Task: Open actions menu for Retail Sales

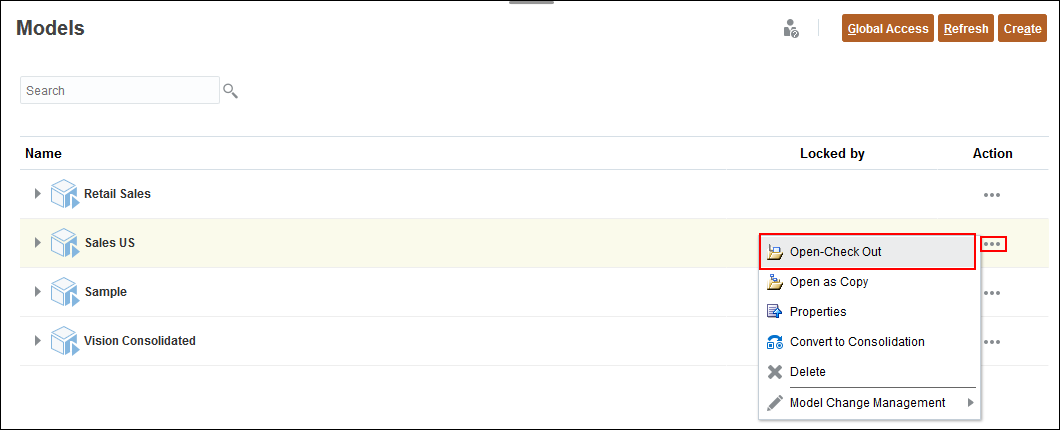Action: pos(992,195)
